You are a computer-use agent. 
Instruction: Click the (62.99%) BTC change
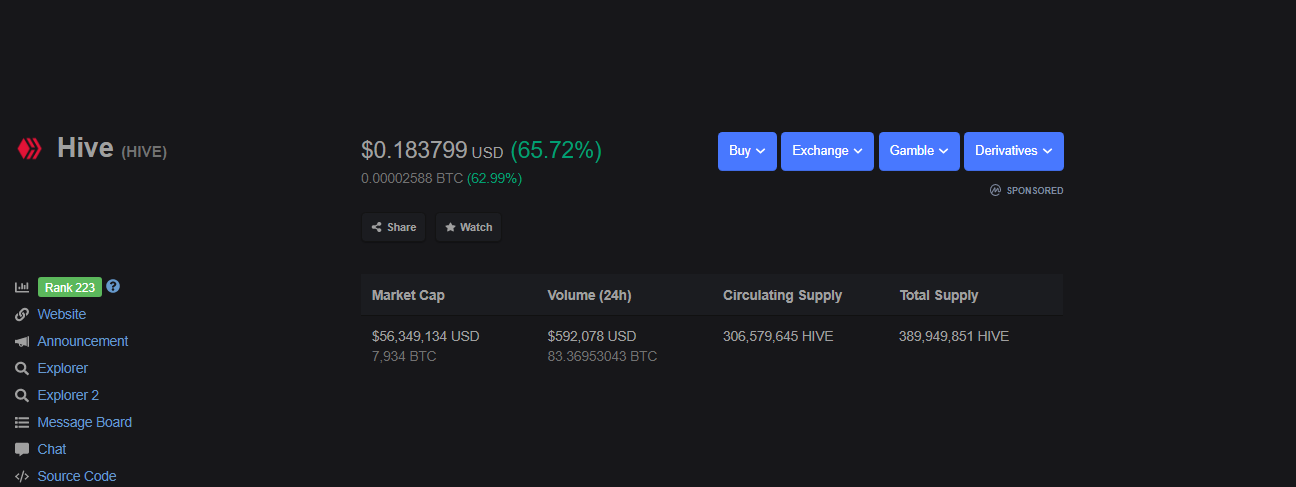[x=494, y=179]
